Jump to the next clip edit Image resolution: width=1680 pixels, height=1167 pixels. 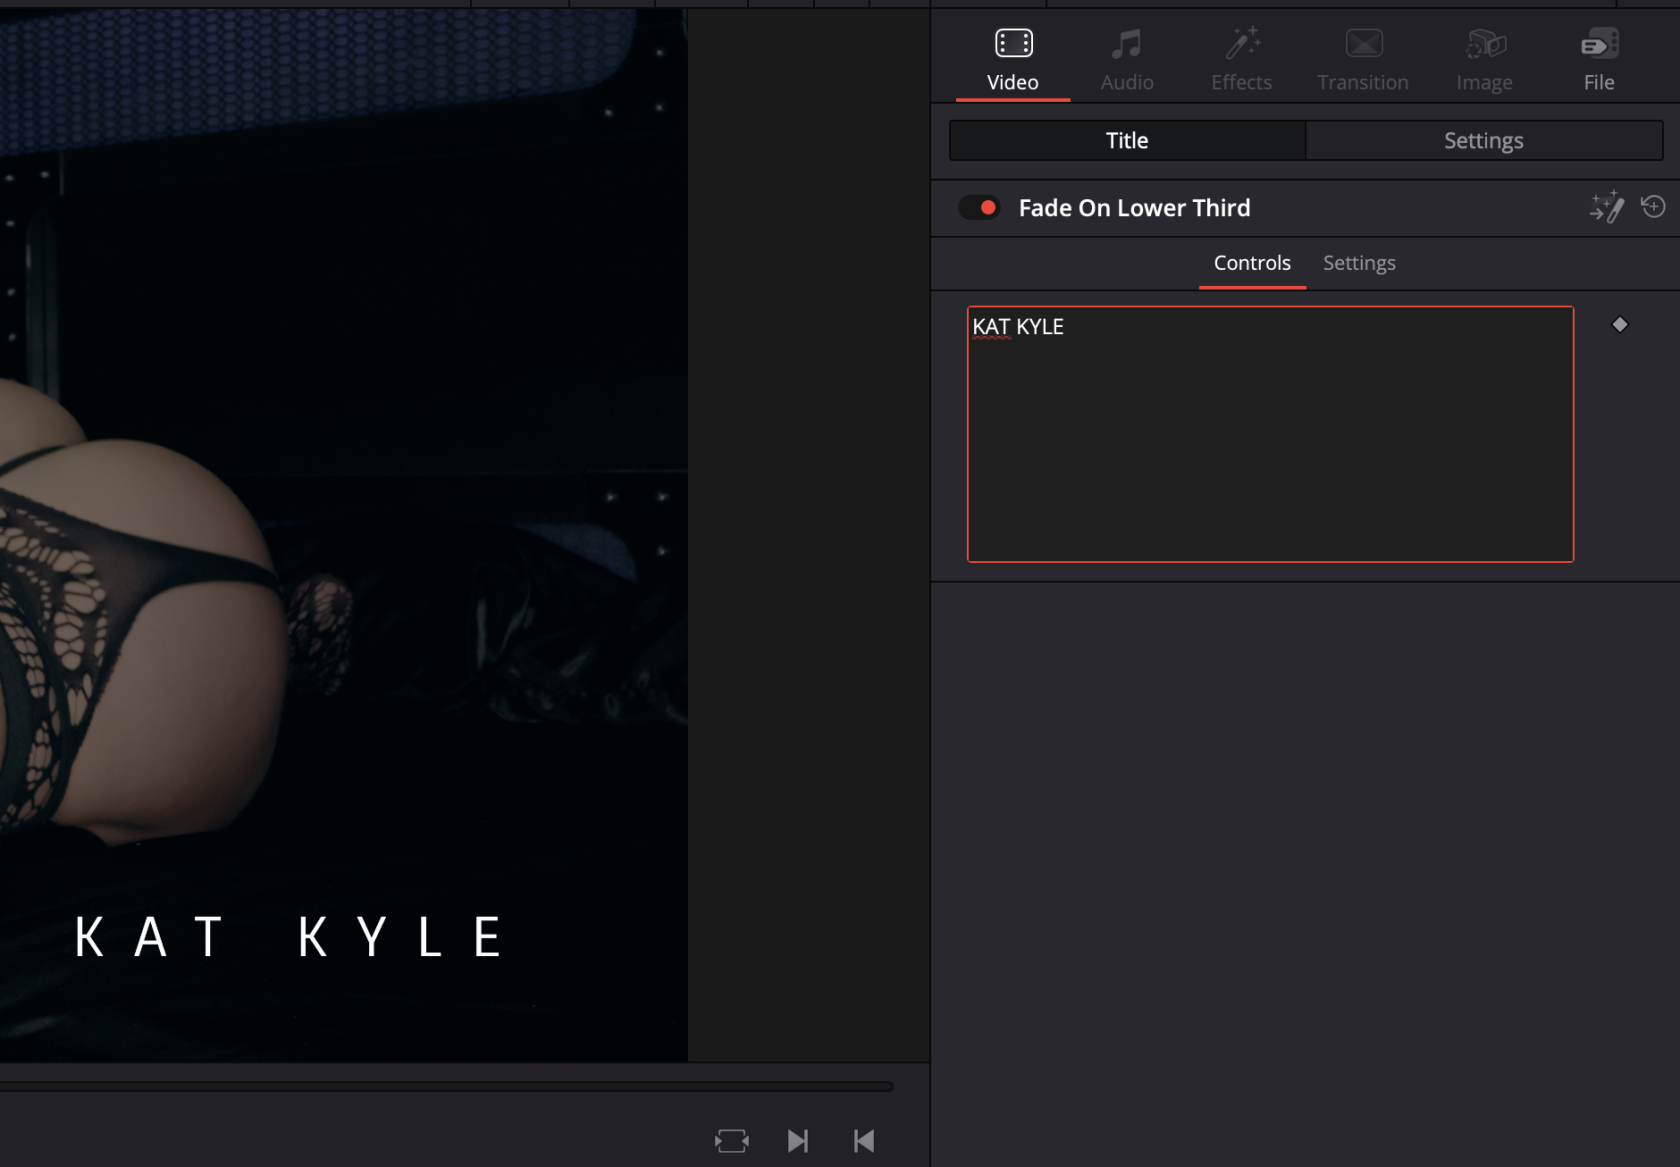(798, 1141)
